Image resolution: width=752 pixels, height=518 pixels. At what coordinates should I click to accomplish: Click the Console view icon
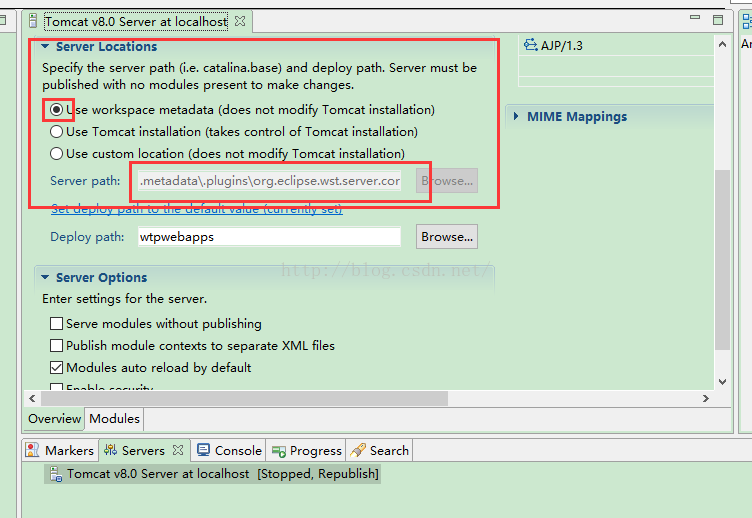pyautogui.click(x=203, y=450)
